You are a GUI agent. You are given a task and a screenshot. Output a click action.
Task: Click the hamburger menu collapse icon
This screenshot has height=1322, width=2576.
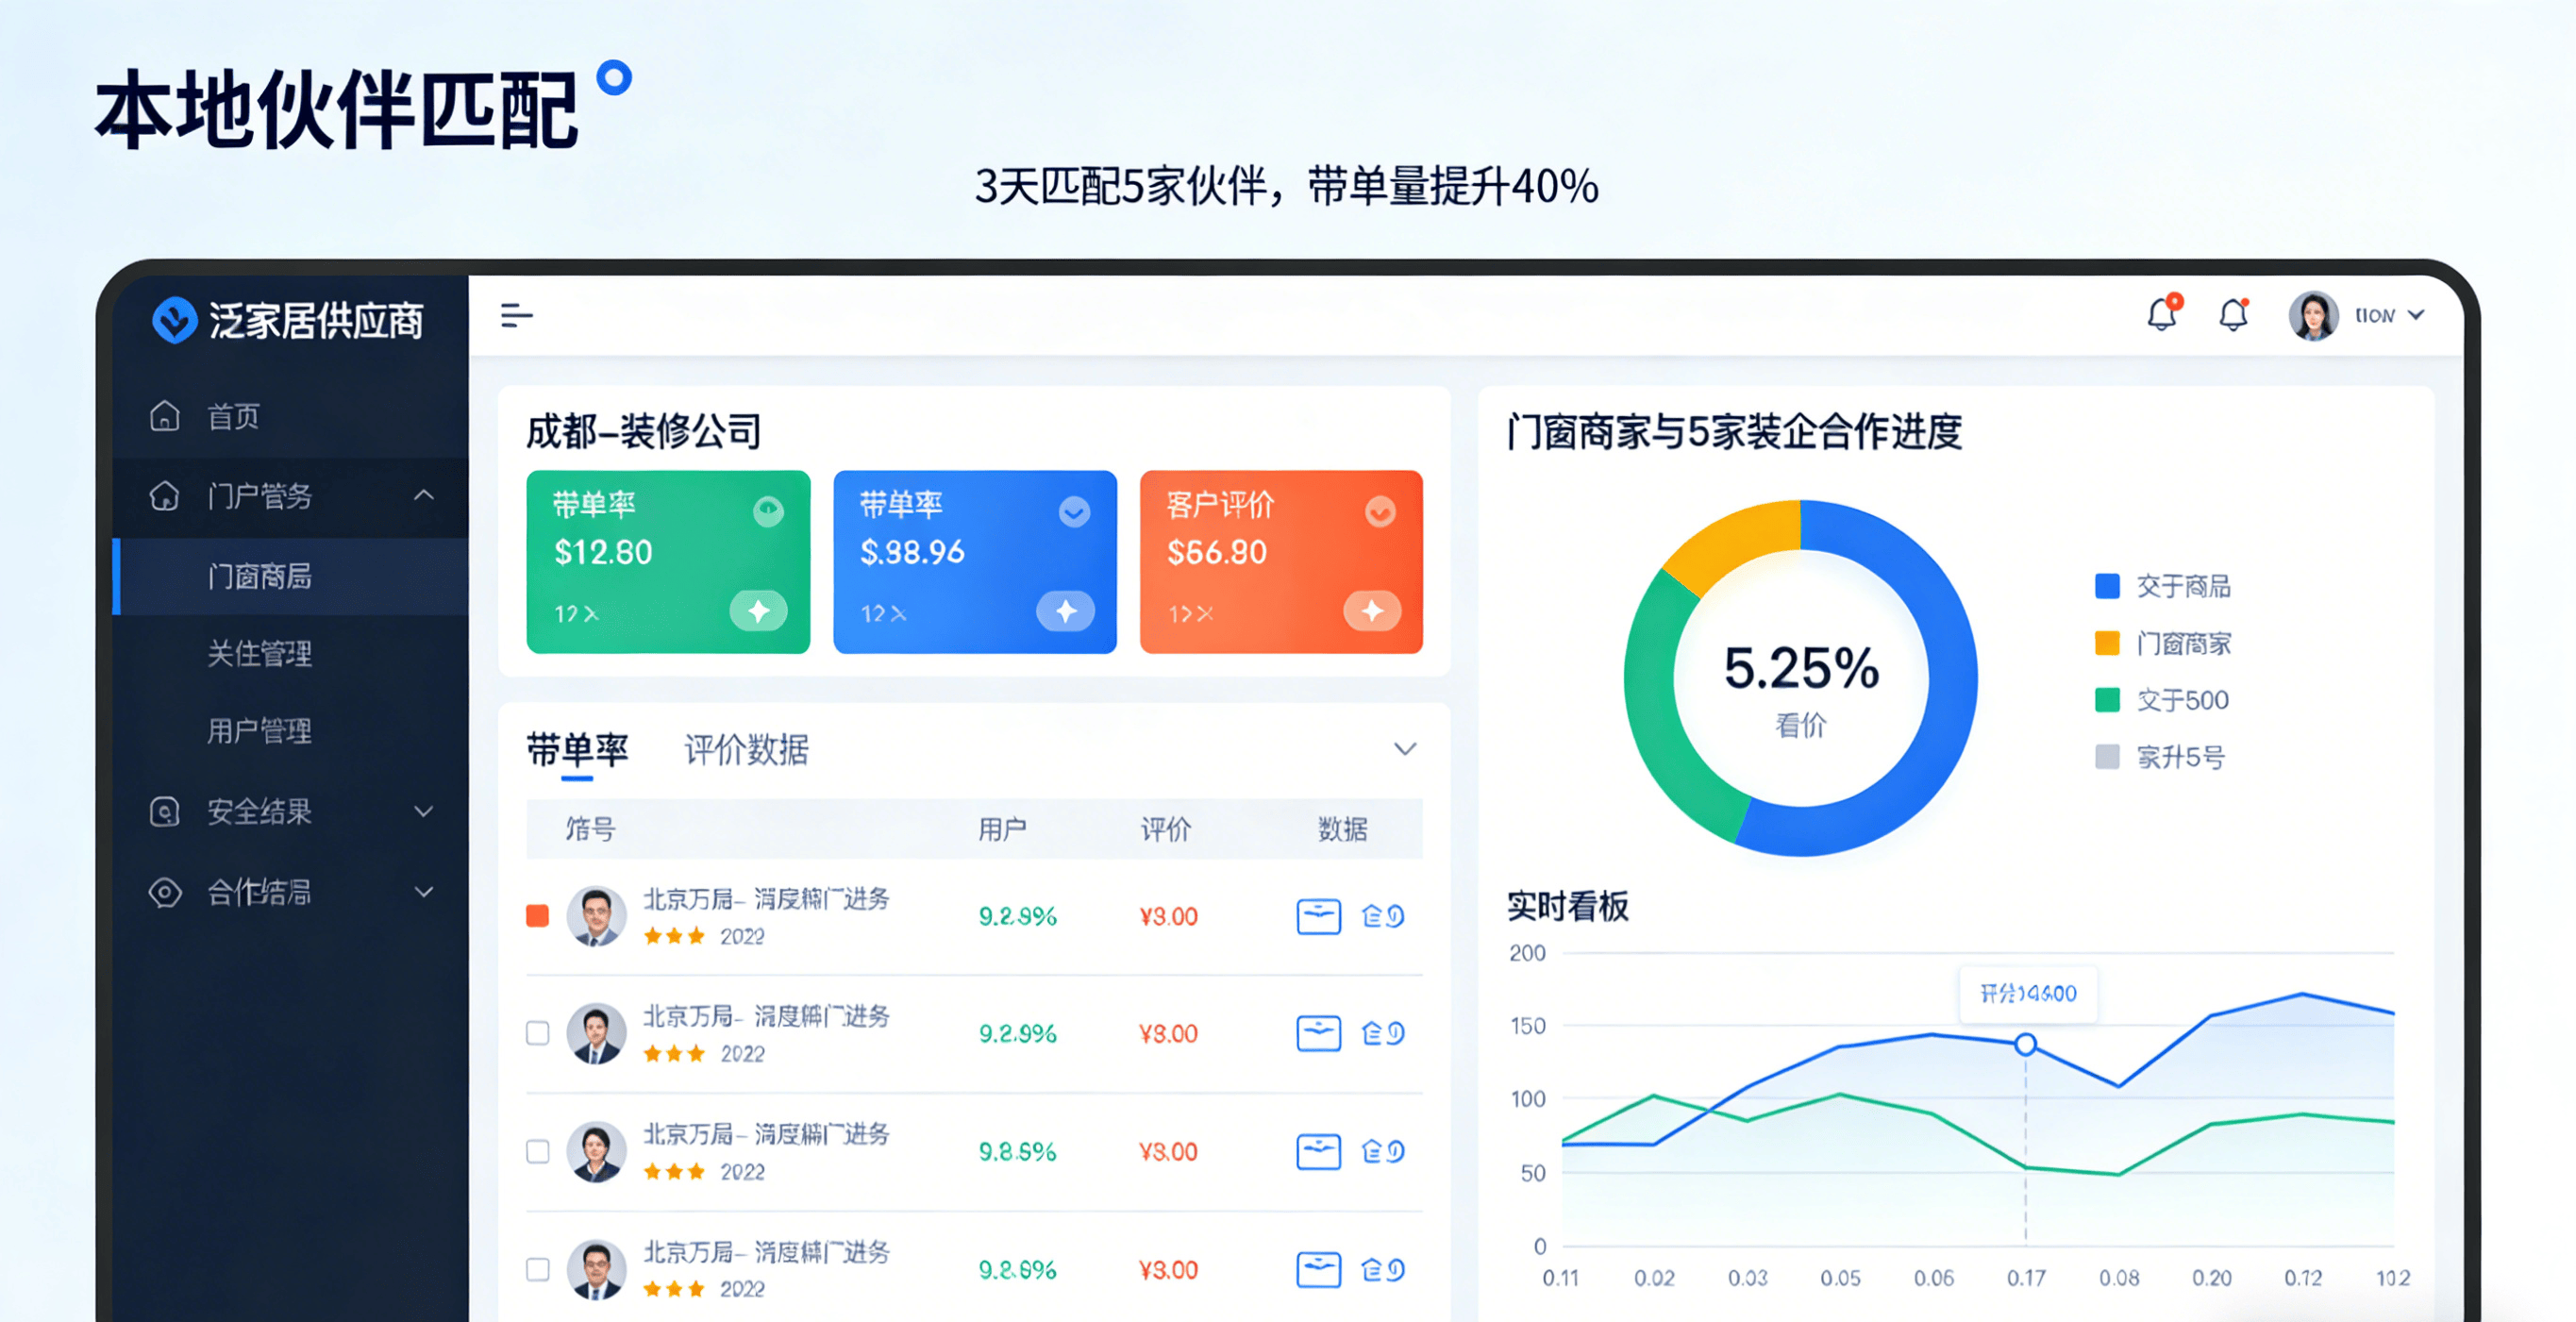(516, 316)
